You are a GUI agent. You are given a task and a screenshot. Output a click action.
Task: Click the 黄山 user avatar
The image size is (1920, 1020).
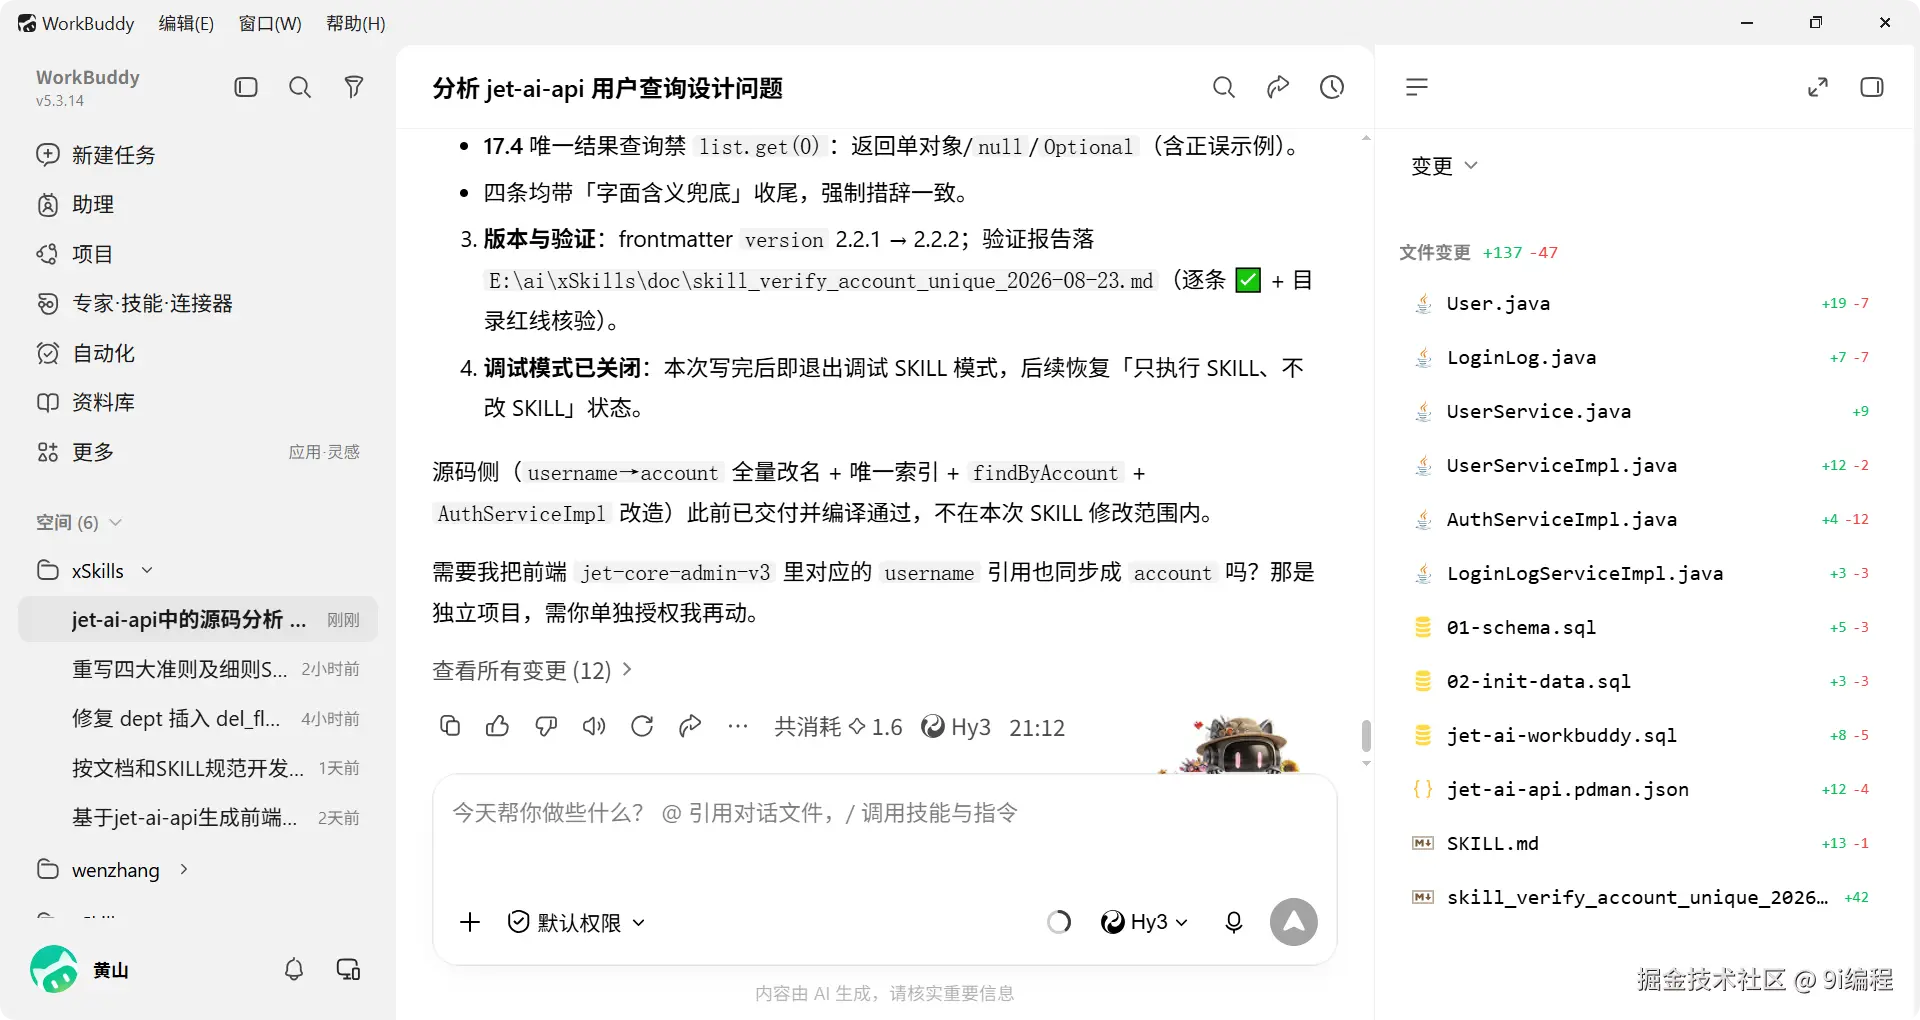pyautogui.click(x=54, y=969)
